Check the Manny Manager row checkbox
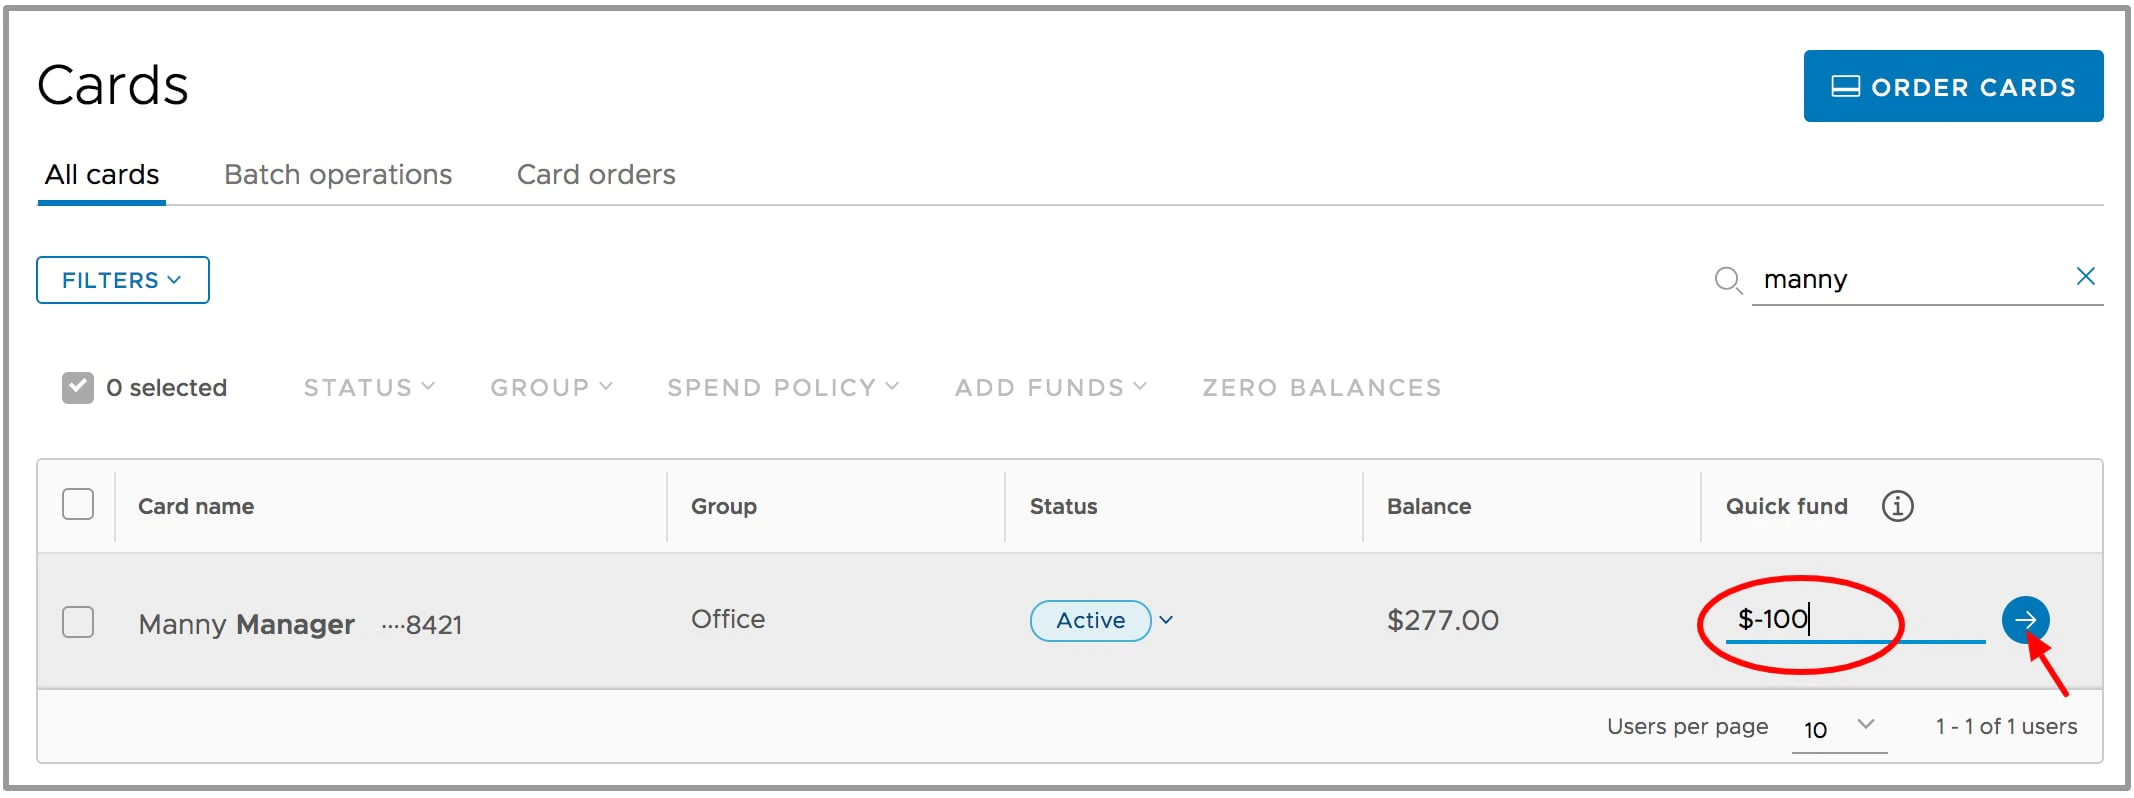This screenshot has height=798, width=2134. click(x=78, y=622)
